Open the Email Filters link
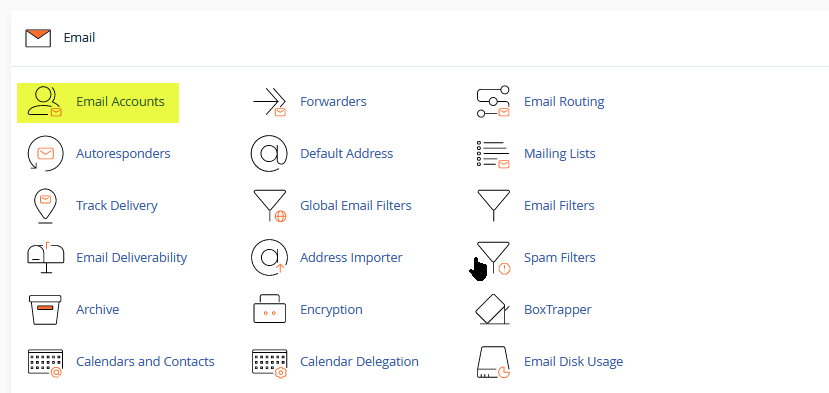 [x=559, y=205]
